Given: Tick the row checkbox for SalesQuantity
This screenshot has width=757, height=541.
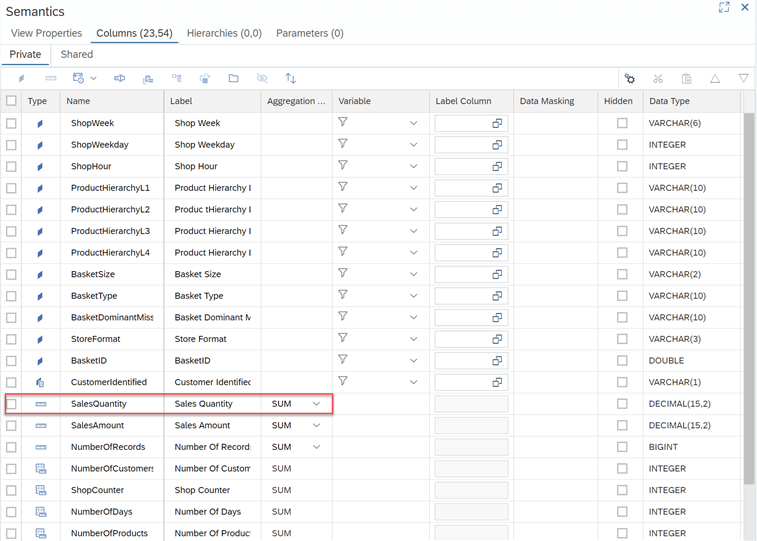Looking at the screenshot, I should click(12, 404).
